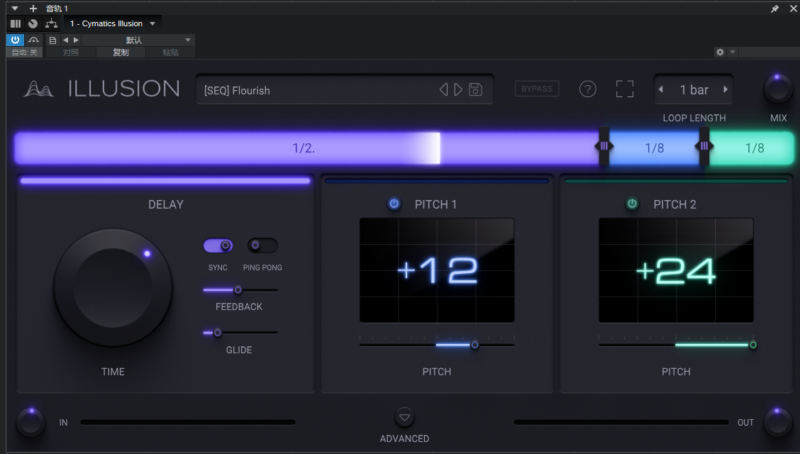Image resolution: width=800 pixels, height=454 pixels.
Task: Select the green 1/8 pitch segment
Action: (752, 148)
